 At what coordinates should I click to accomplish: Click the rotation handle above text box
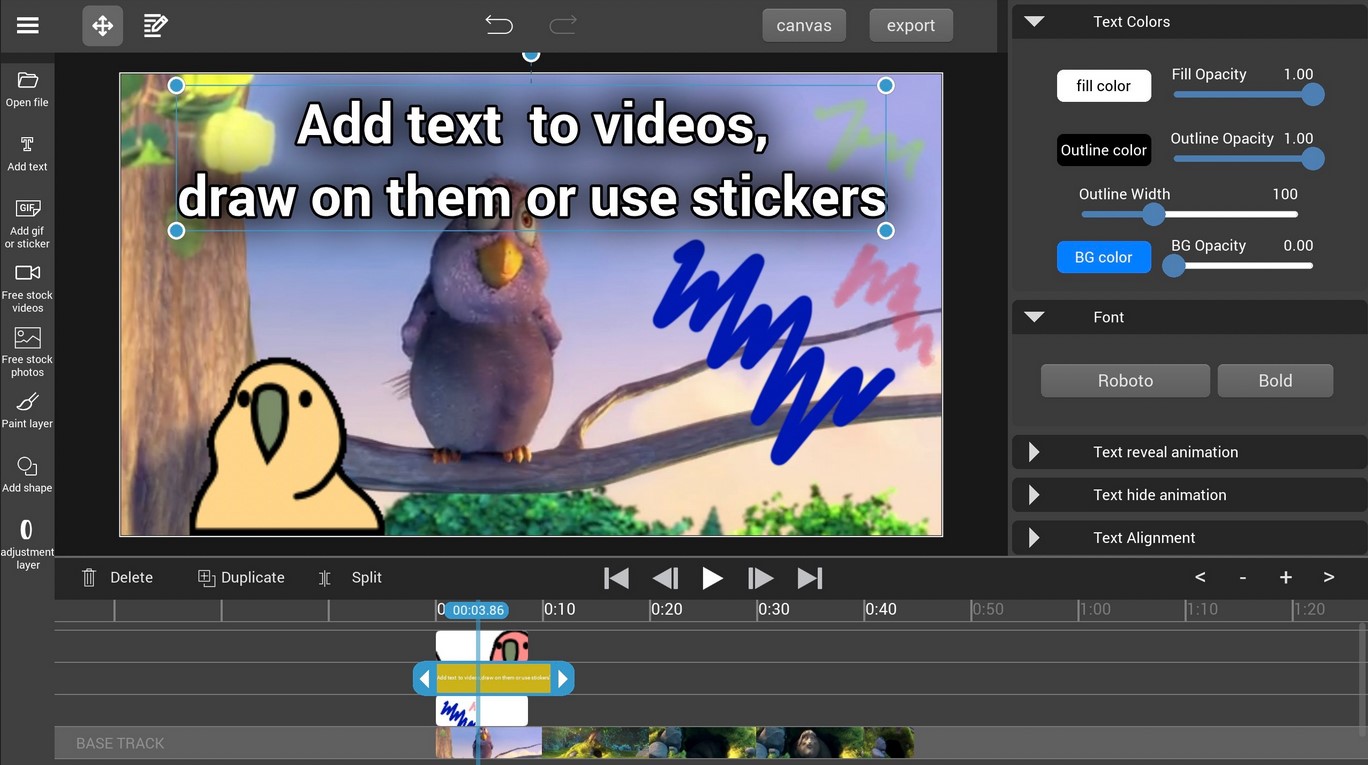click(531, 54)
